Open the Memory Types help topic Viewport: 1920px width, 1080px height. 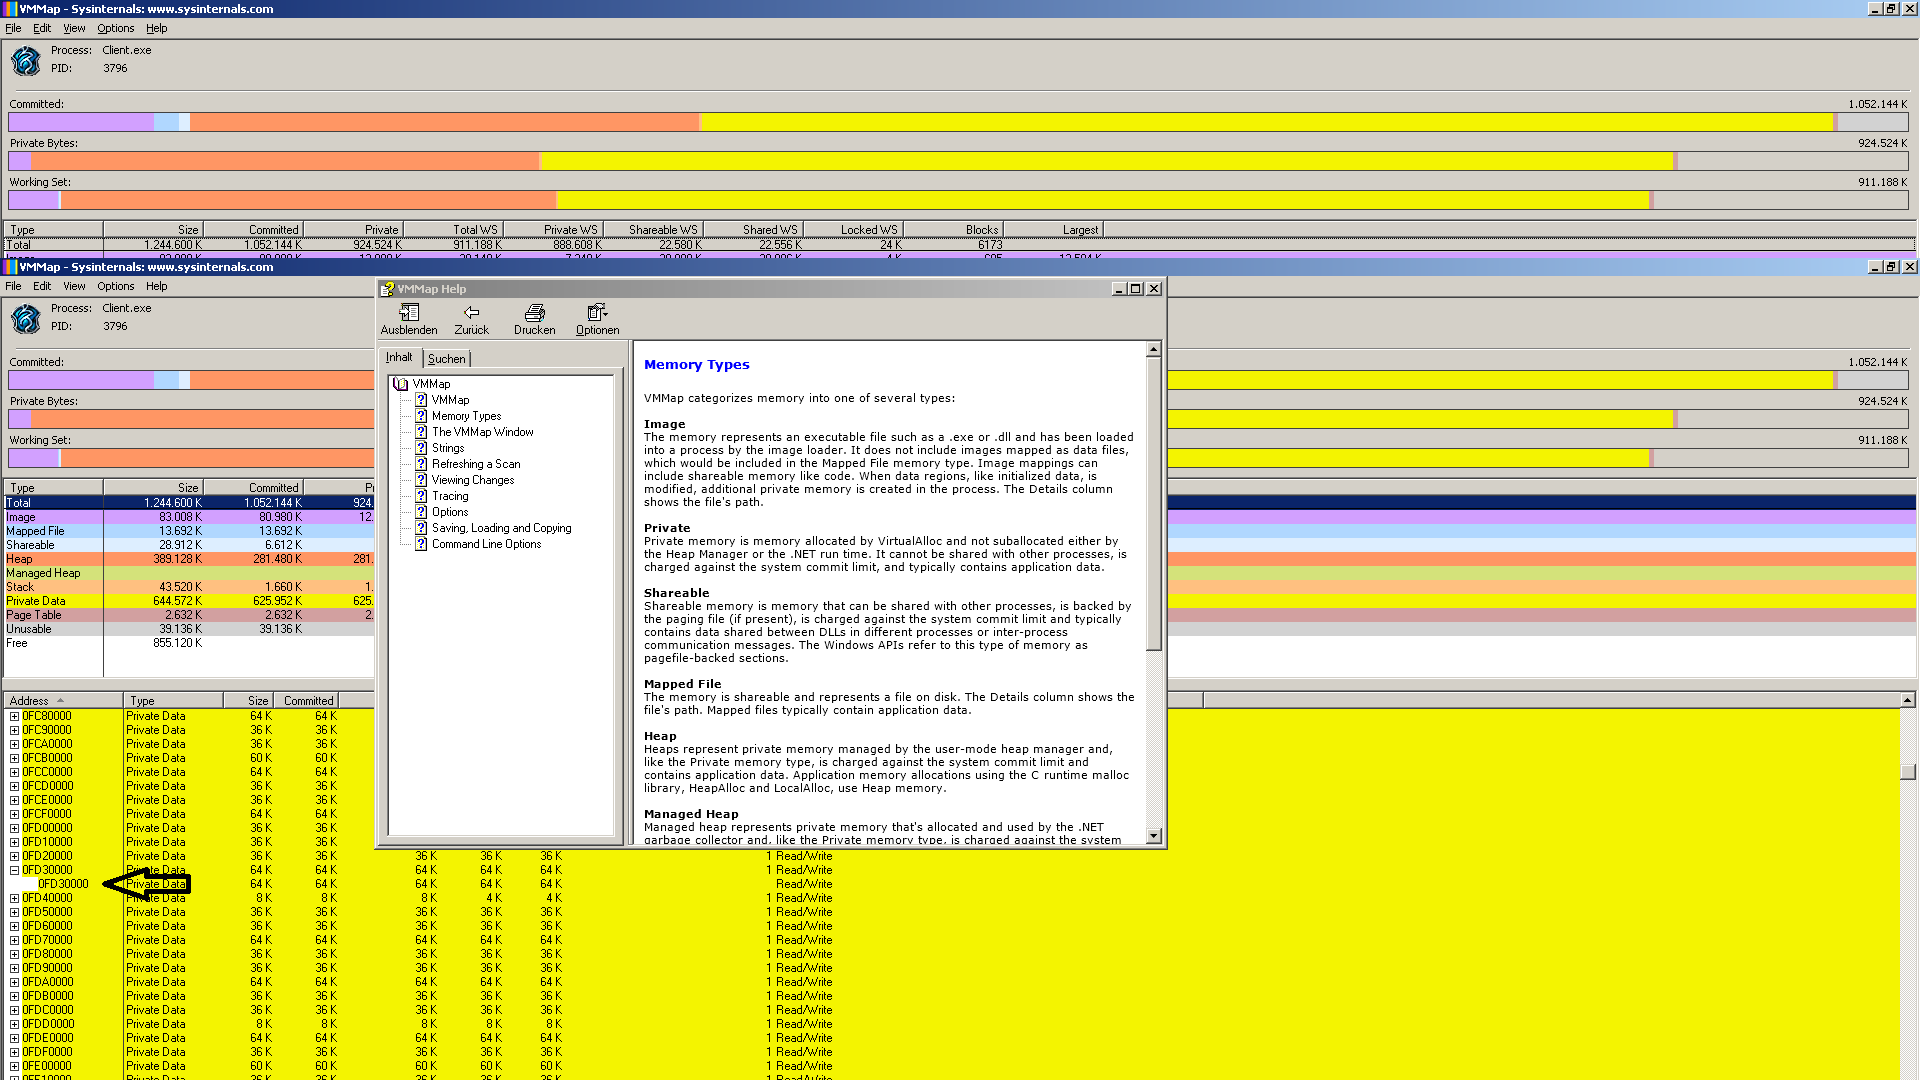point(466,416)
